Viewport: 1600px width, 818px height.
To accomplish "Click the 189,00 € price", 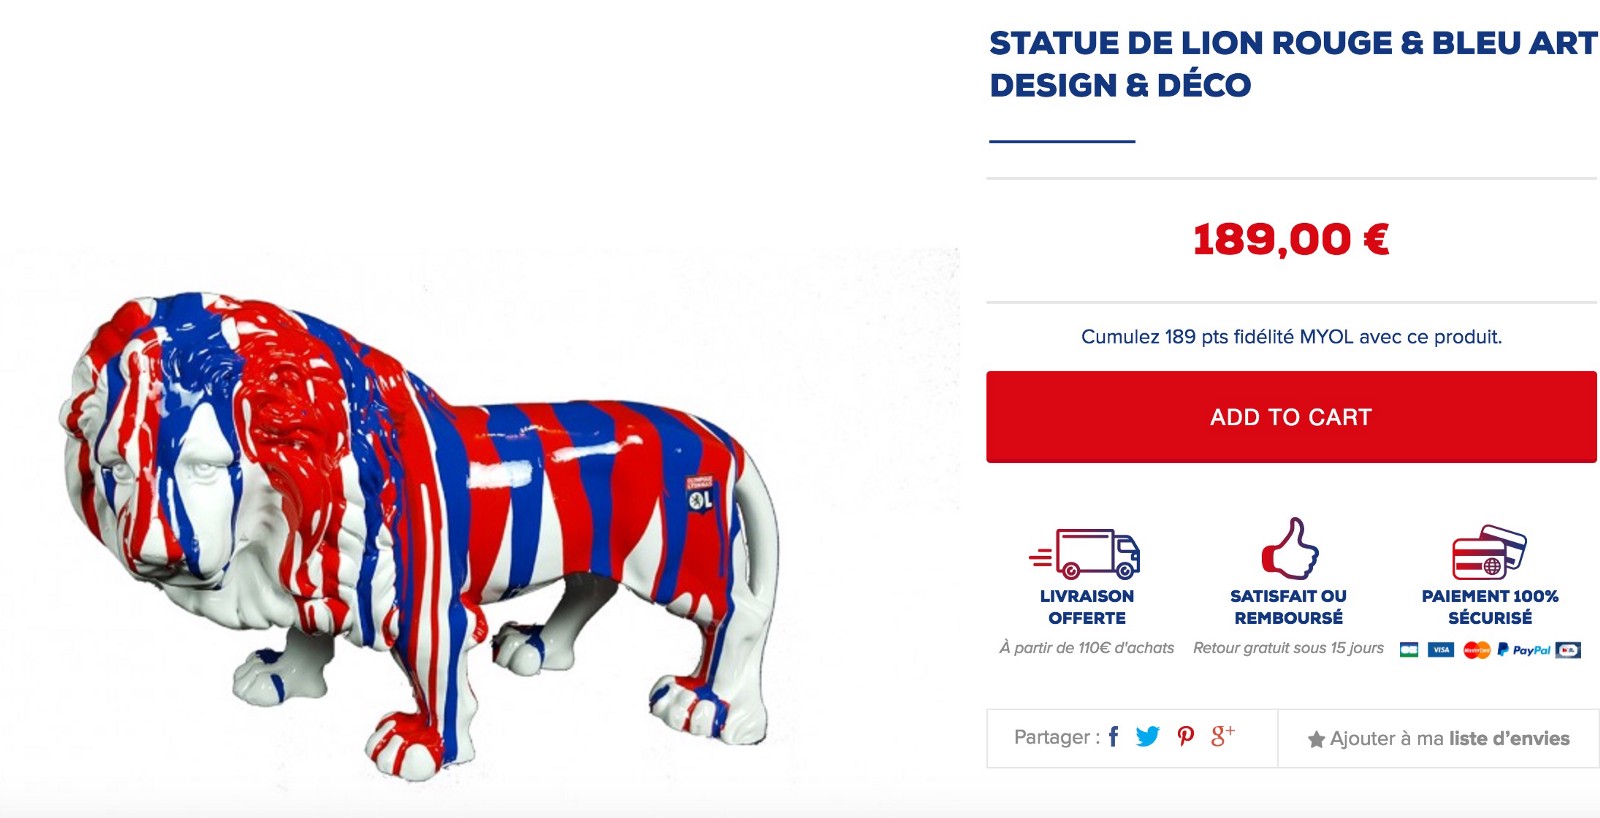I will [1291, 240].
